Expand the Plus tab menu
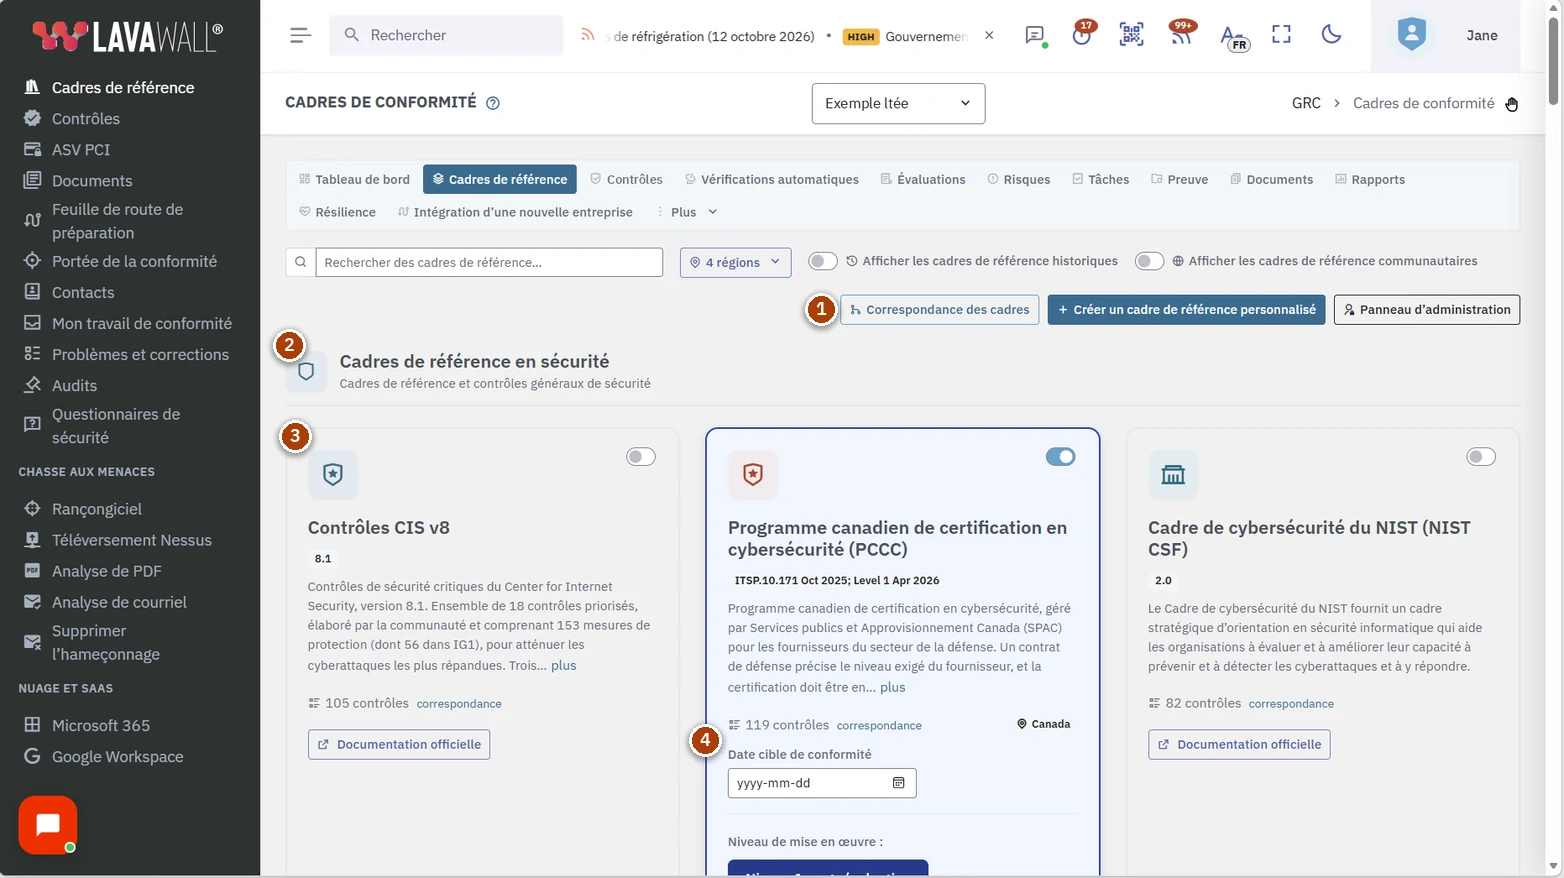The width and height of the screenshot is (1564, 878). coord(687,212)
